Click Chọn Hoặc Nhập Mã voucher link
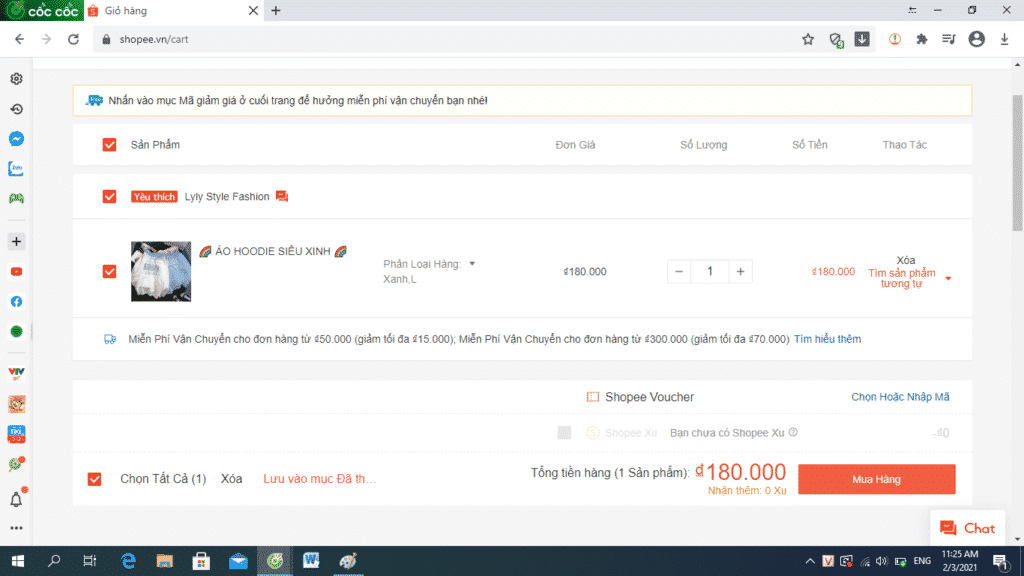The width and height of the screenshot is (1024, 576). pyautogui.click(x=900, y=396)
